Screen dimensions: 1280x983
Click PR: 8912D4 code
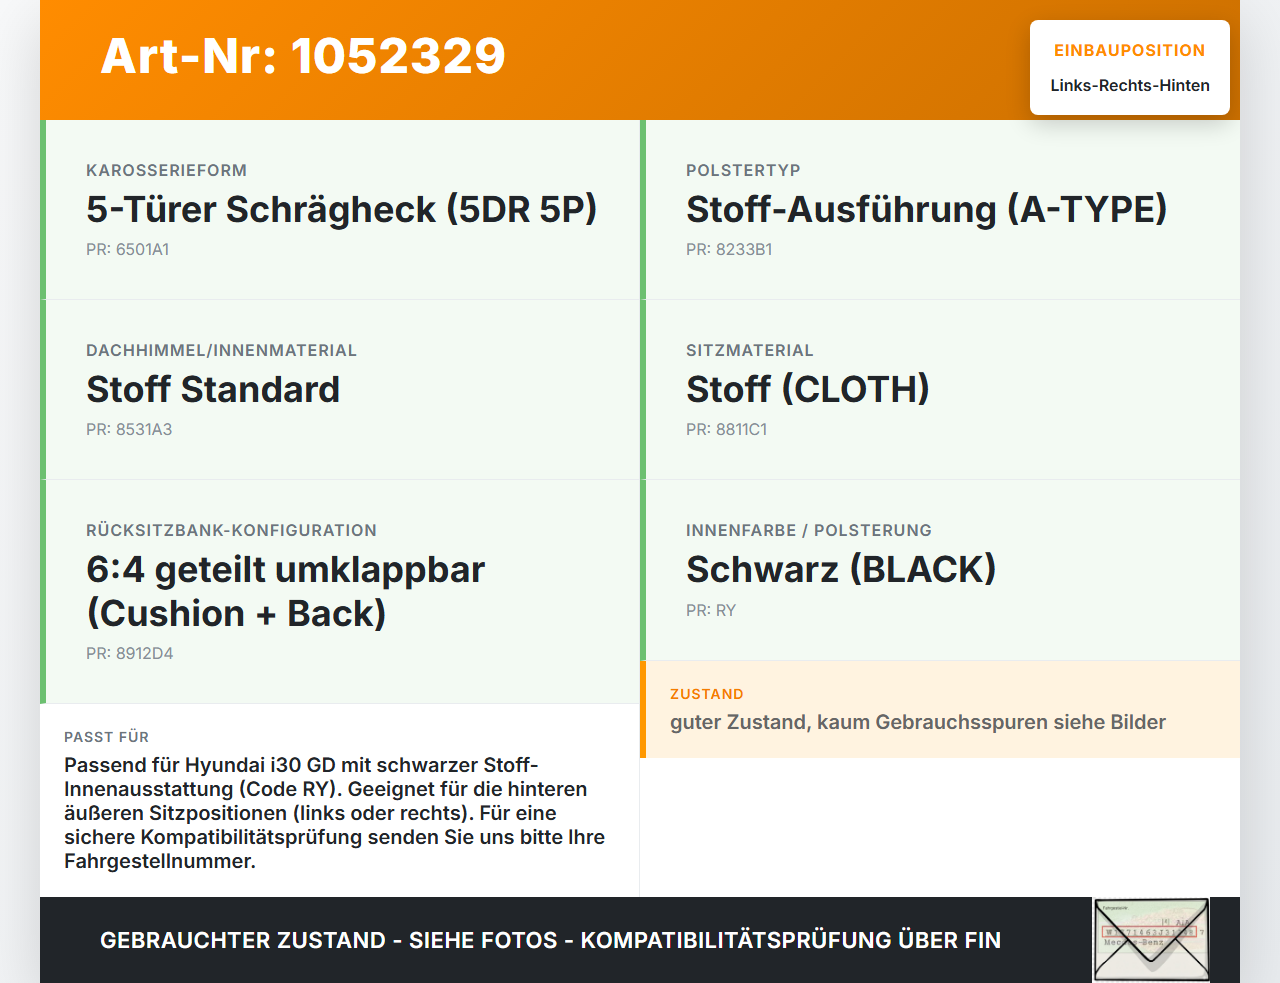point(129,653)
